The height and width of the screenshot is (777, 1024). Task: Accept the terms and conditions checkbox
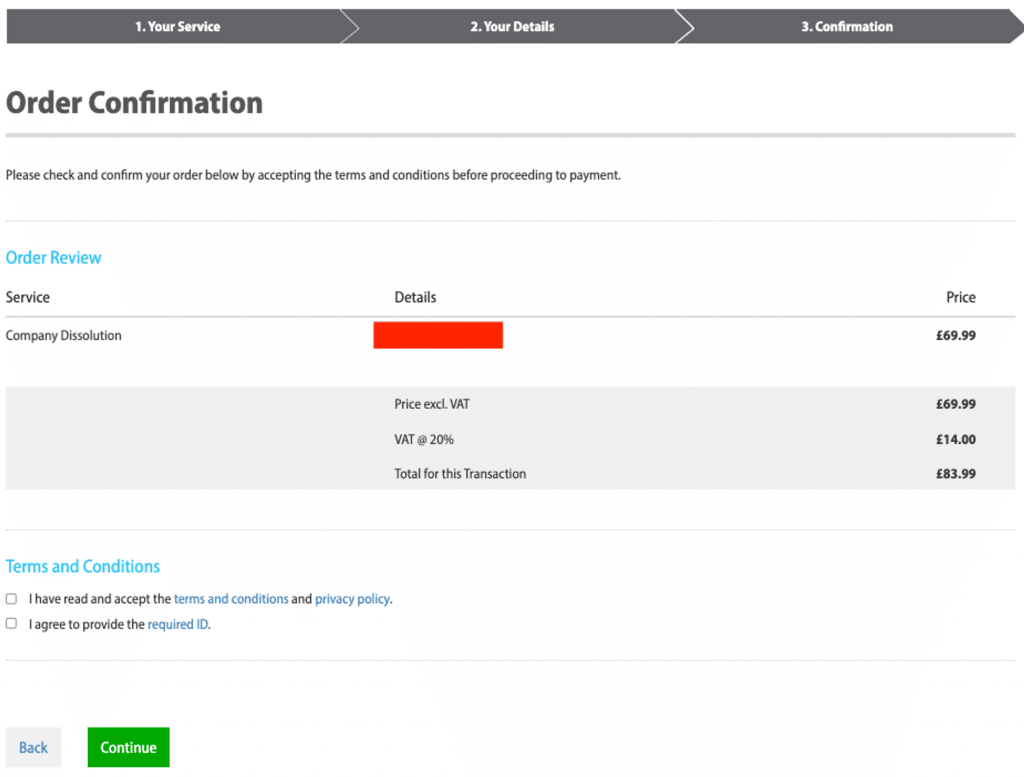tap(12, 599)
